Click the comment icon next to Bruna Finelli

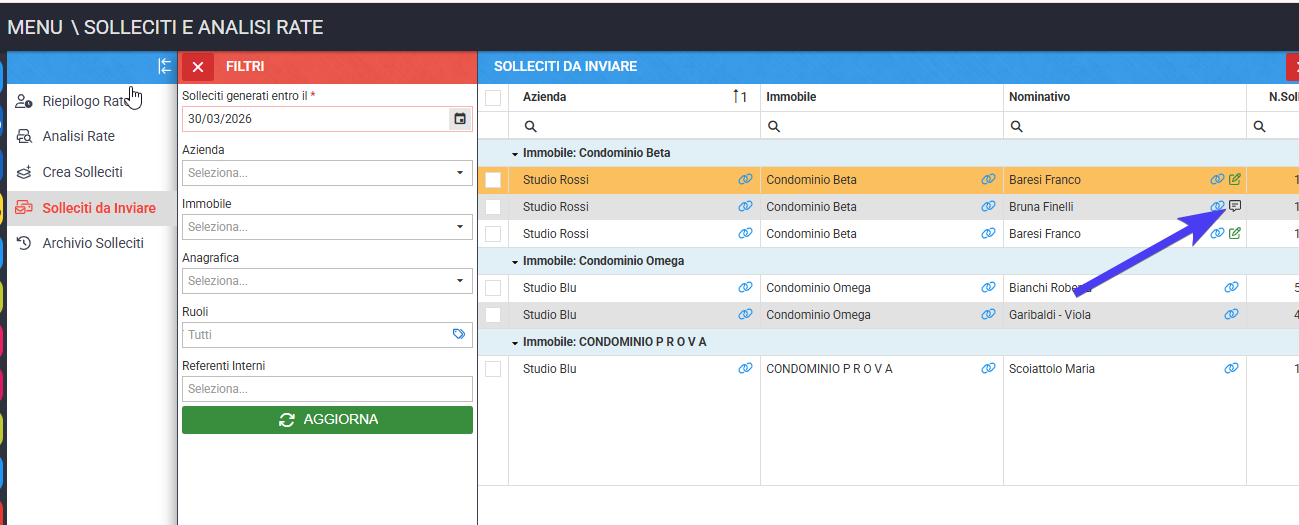1235,207
